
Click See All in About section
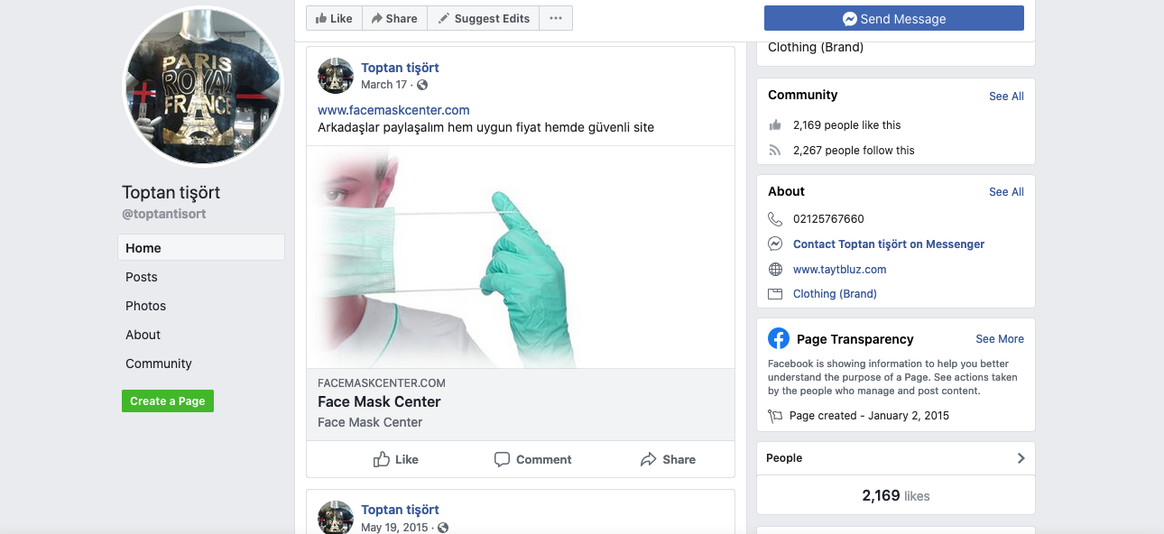[1006, 192]
